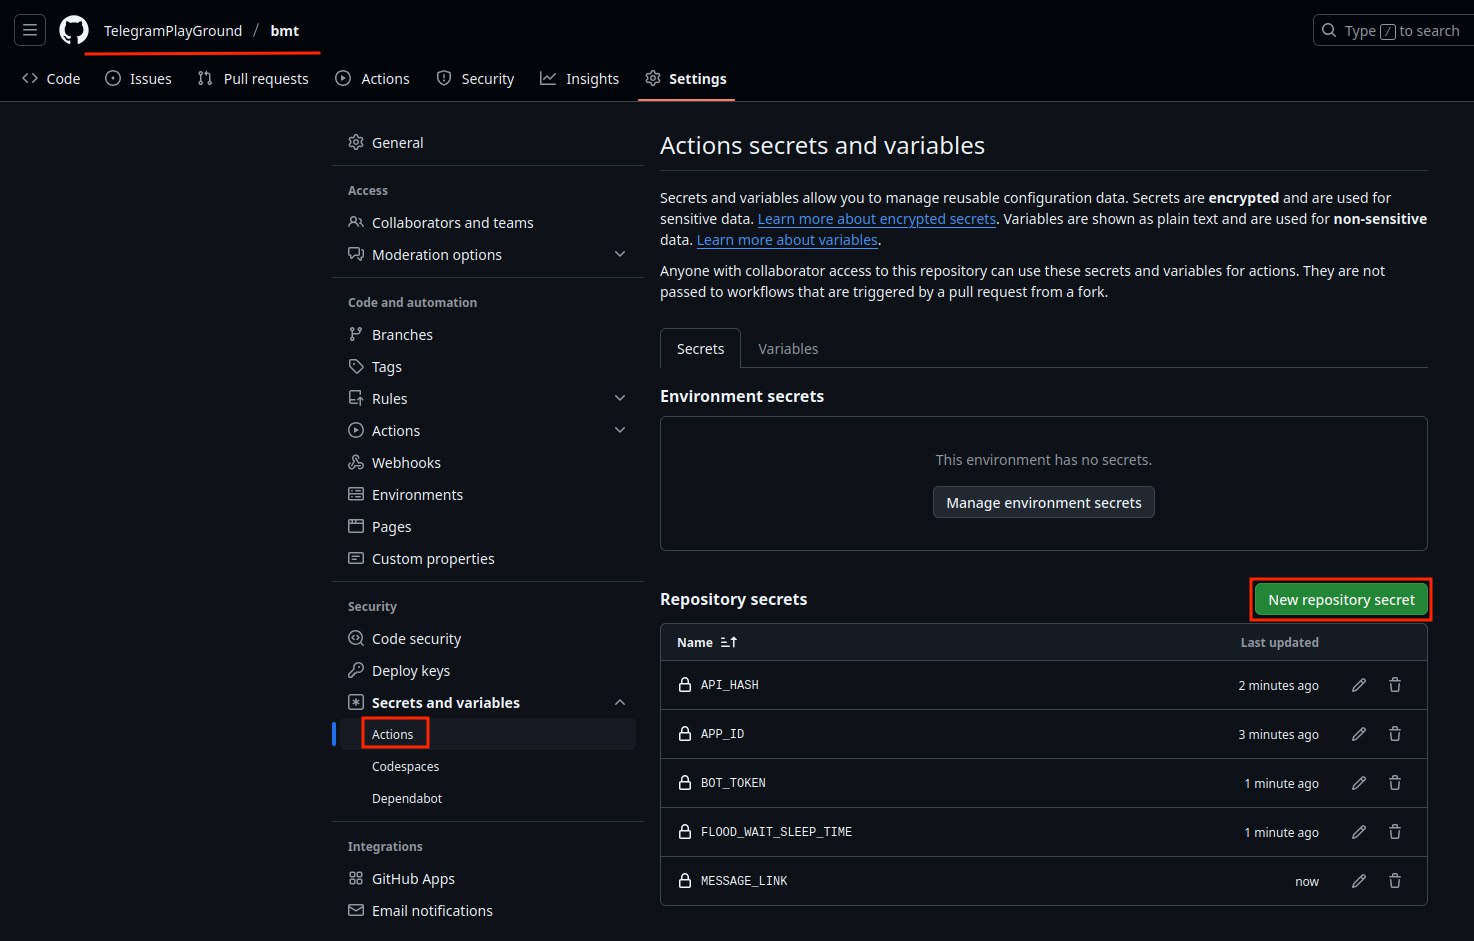
Task: Expand the Rules sidebar section
Action: click(620, 399)
